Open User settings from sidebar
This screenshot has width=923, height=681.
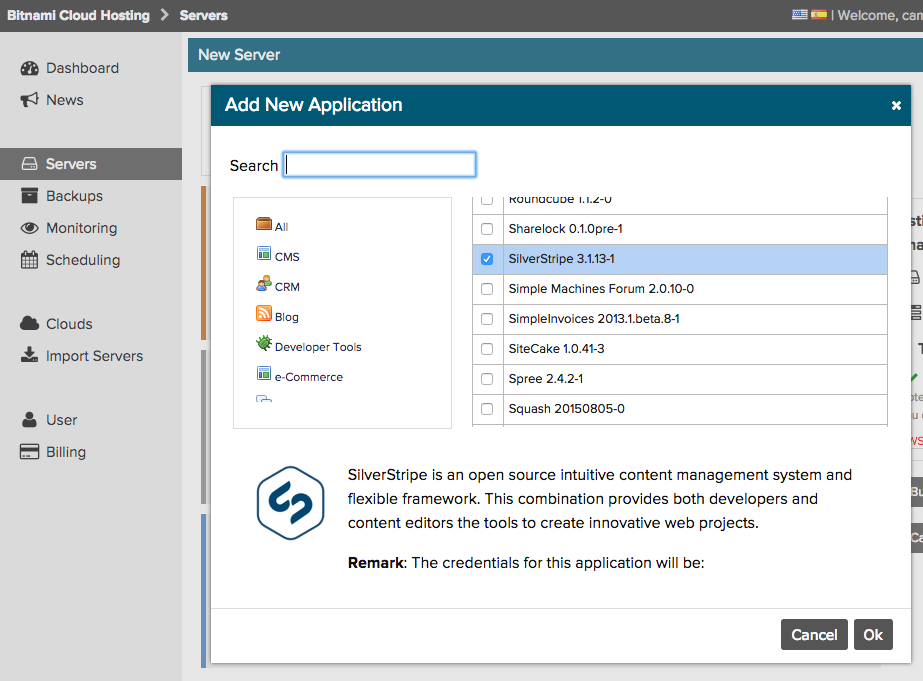click(x=62, y=420)
